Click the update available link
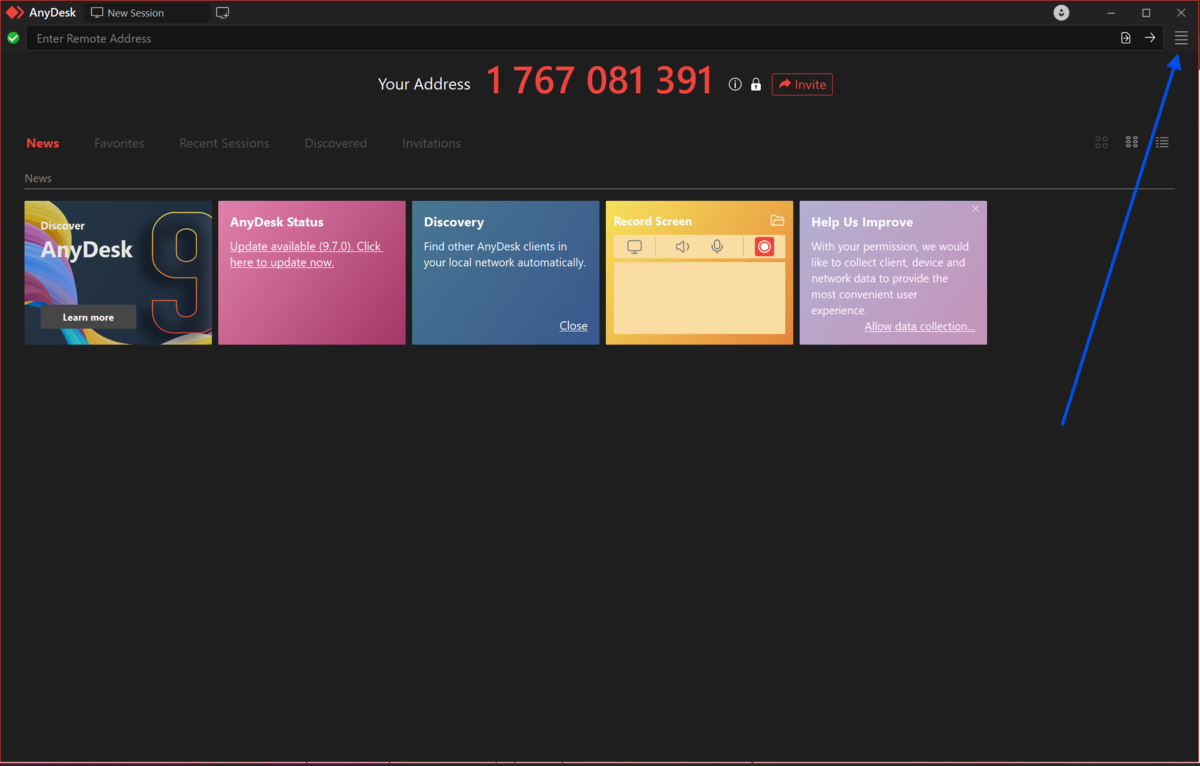Screen dimensions: 1200x766 pos(305,254)
